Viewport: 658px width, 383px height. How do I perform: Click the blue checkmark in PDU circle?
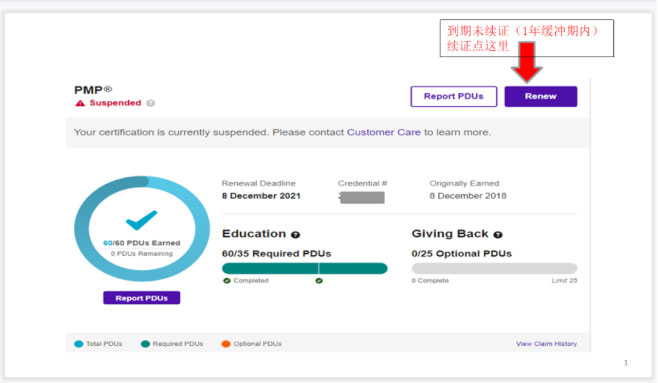click(x=141, y=220)
